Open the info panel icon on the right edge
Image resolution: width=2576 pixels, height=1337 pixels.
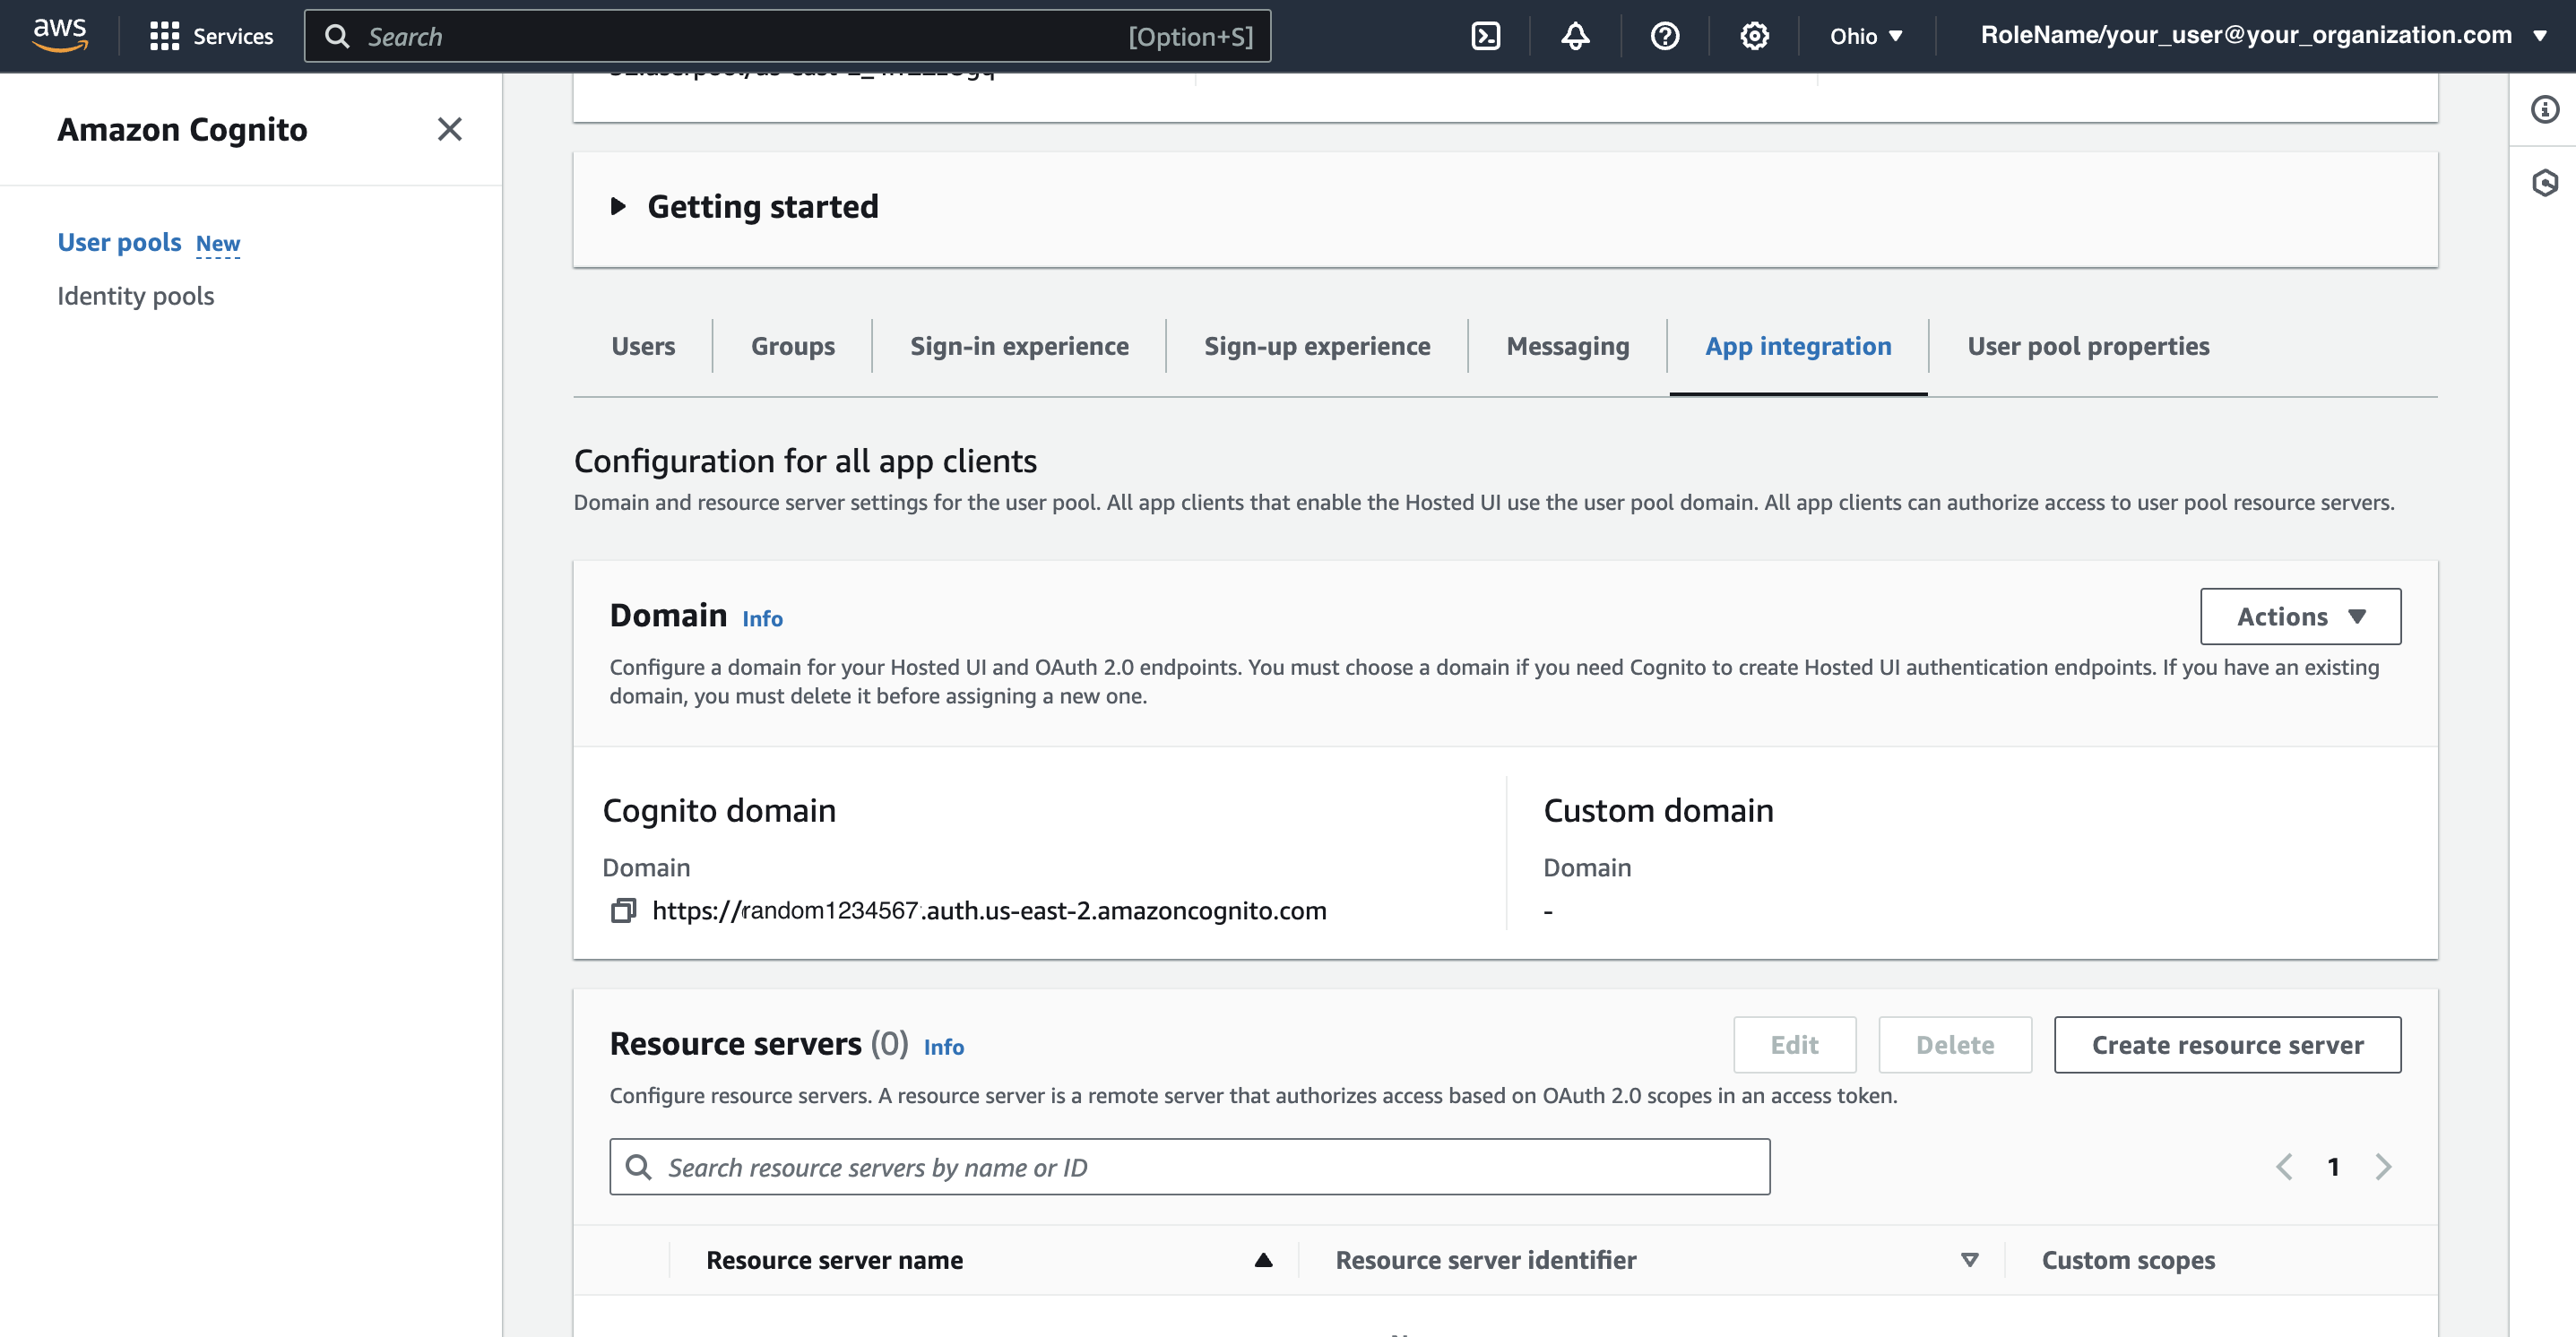click(2544, 109)
